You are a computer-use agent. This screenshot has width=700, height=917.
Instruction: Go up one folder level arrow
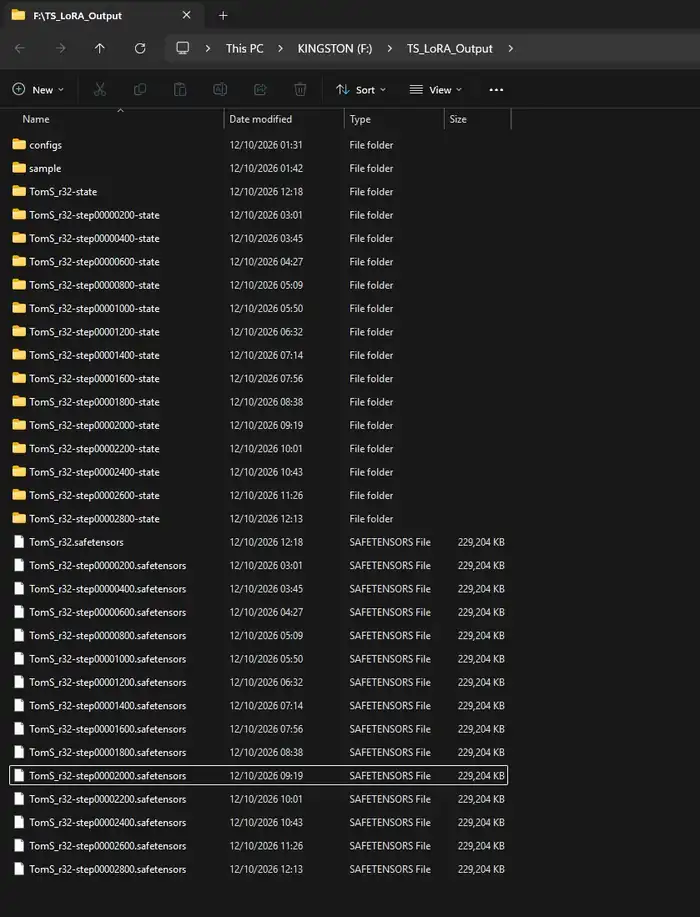click(100, 49)
